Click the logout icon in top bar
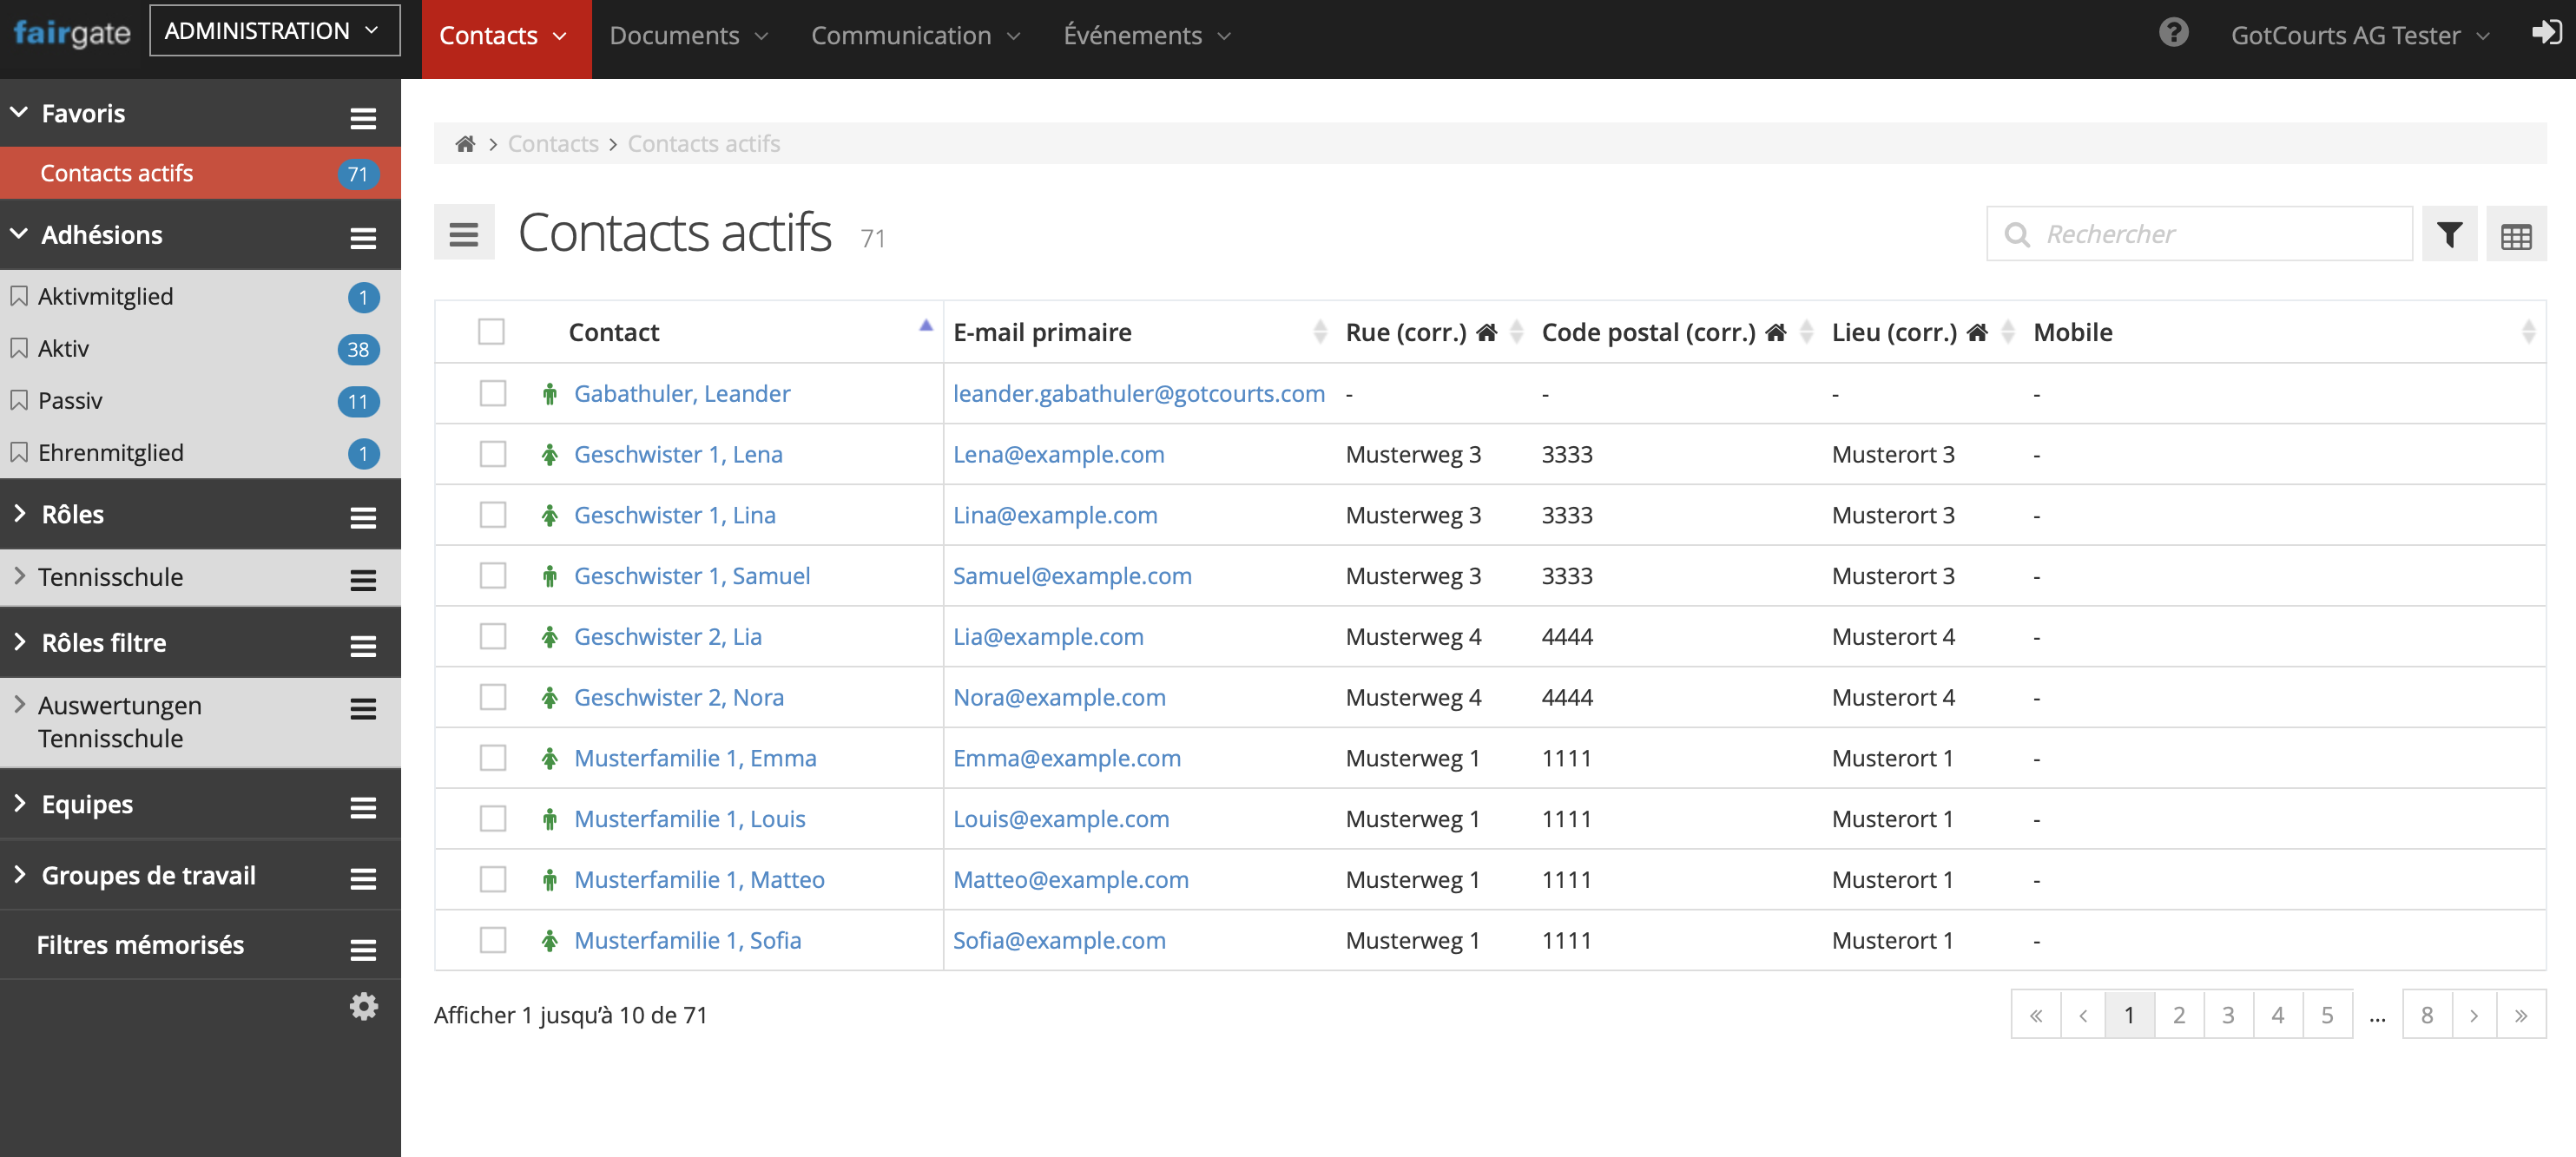 2546,33
